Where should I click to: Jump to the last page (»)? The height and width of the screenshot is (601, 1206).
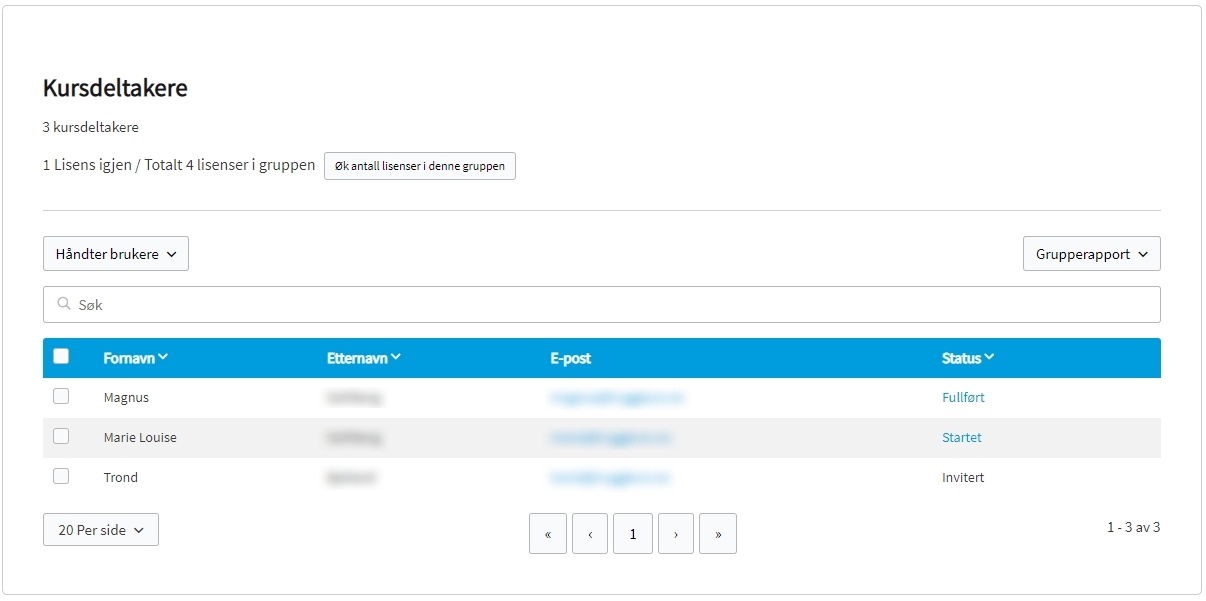tap(718, 534)
